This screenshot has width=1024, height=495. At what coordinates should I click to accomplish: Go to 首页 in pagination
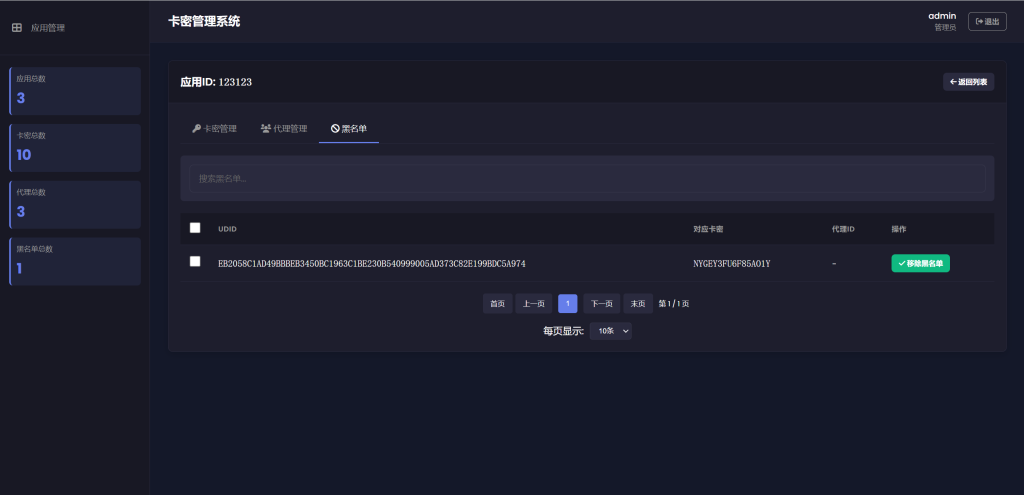coord(497,304)
